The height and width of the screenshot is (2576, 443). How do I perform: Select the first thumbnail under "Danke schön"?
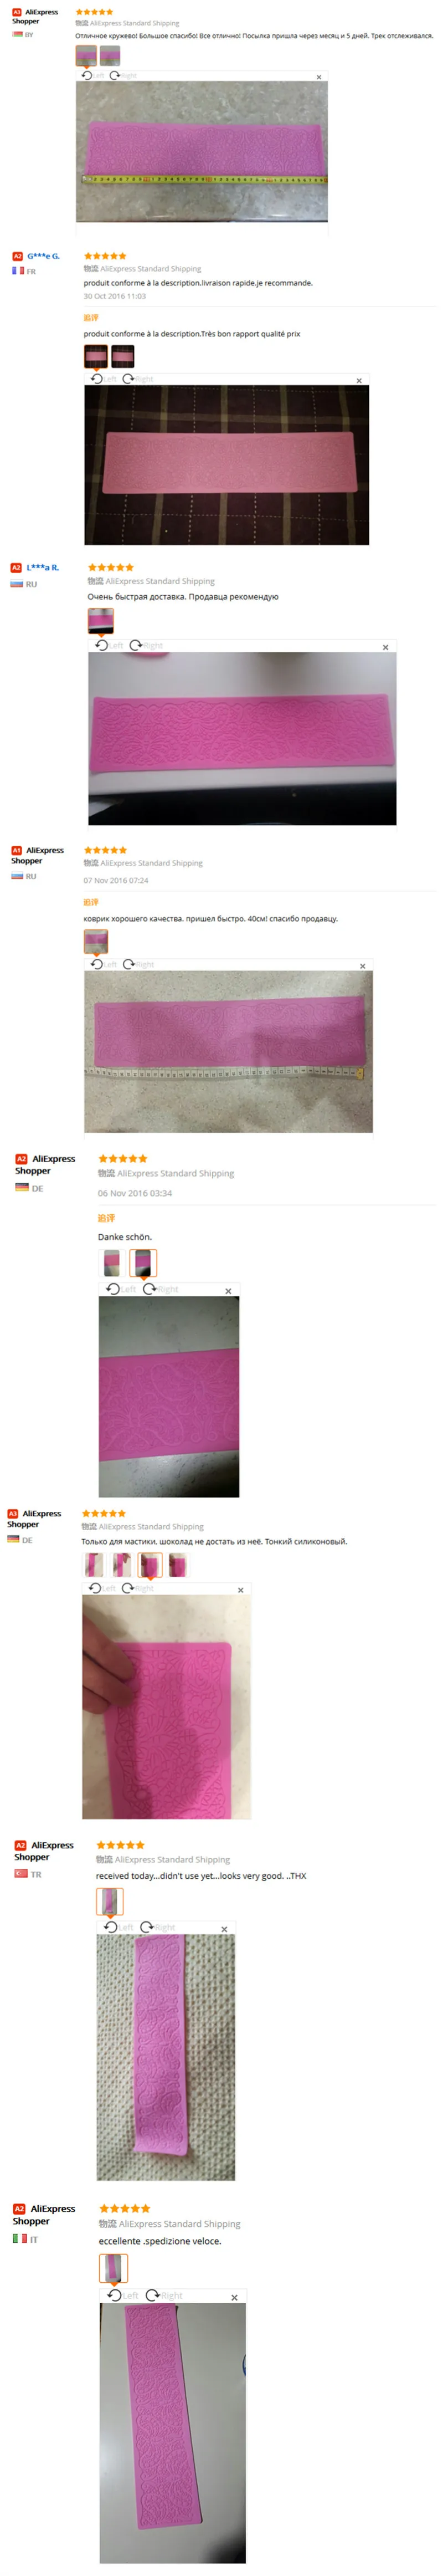111,1263
